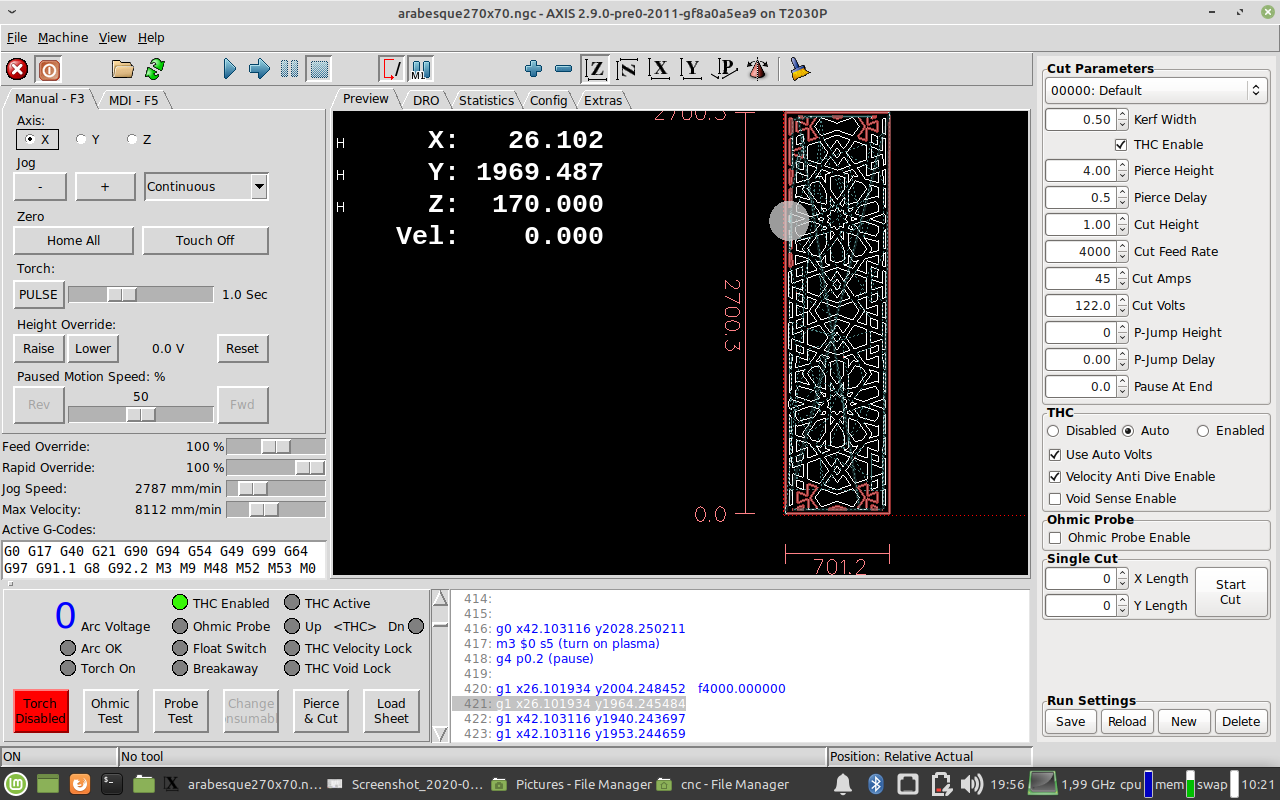Switch to perspective P view

pos(725,69)
